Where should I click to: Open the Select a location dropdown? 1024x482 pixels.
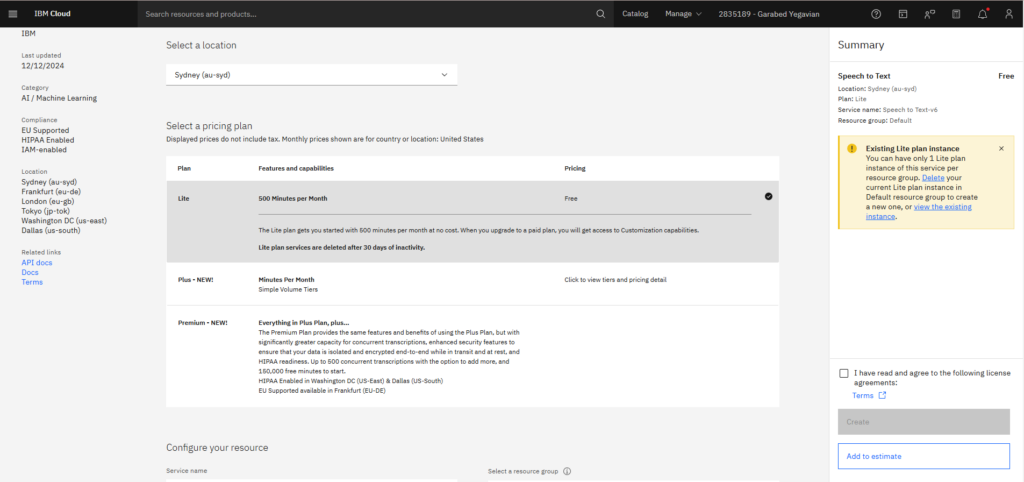point(312,74)
